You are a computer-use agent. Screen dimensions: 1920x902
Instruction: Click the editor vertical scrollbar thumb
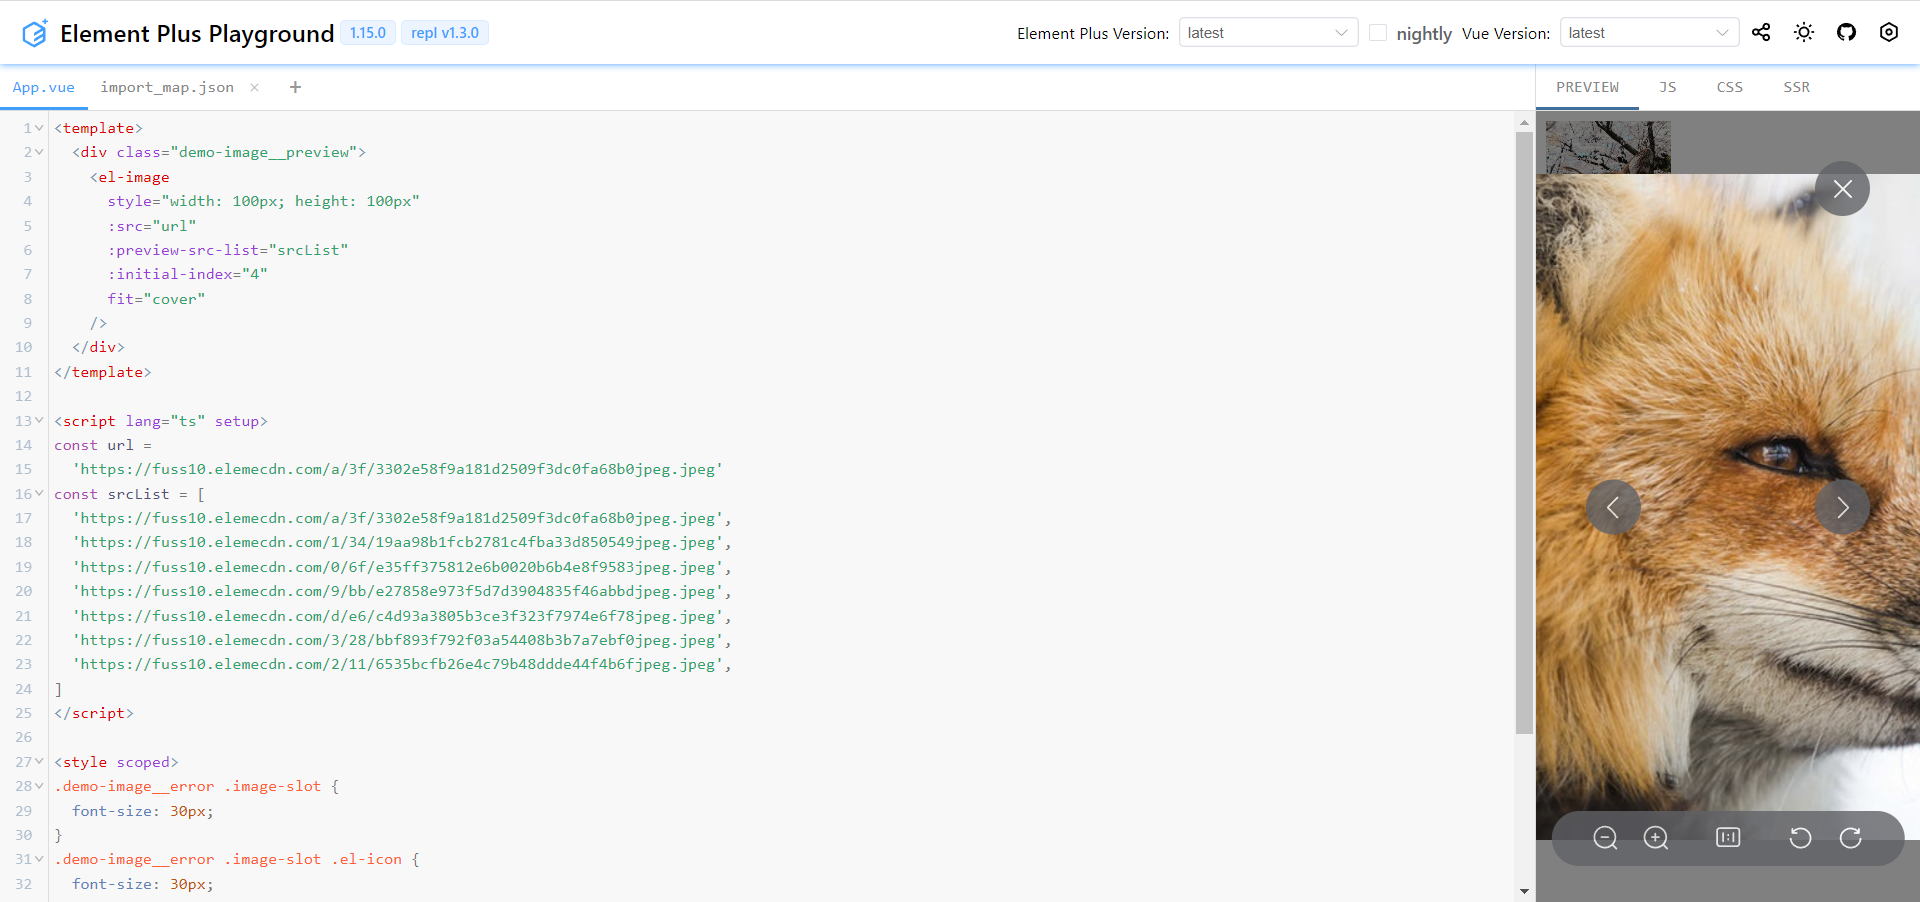pos(1524,433)
